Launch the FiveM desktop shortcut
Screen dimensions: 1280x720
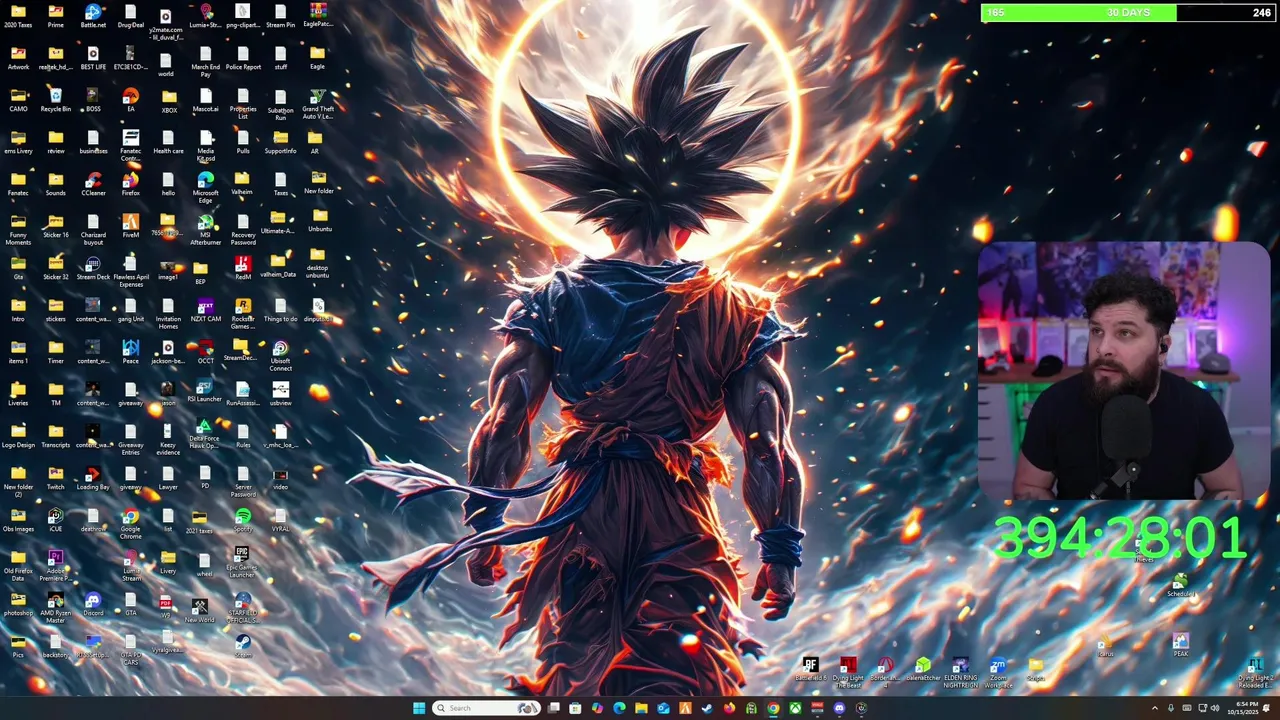(131, 226)
